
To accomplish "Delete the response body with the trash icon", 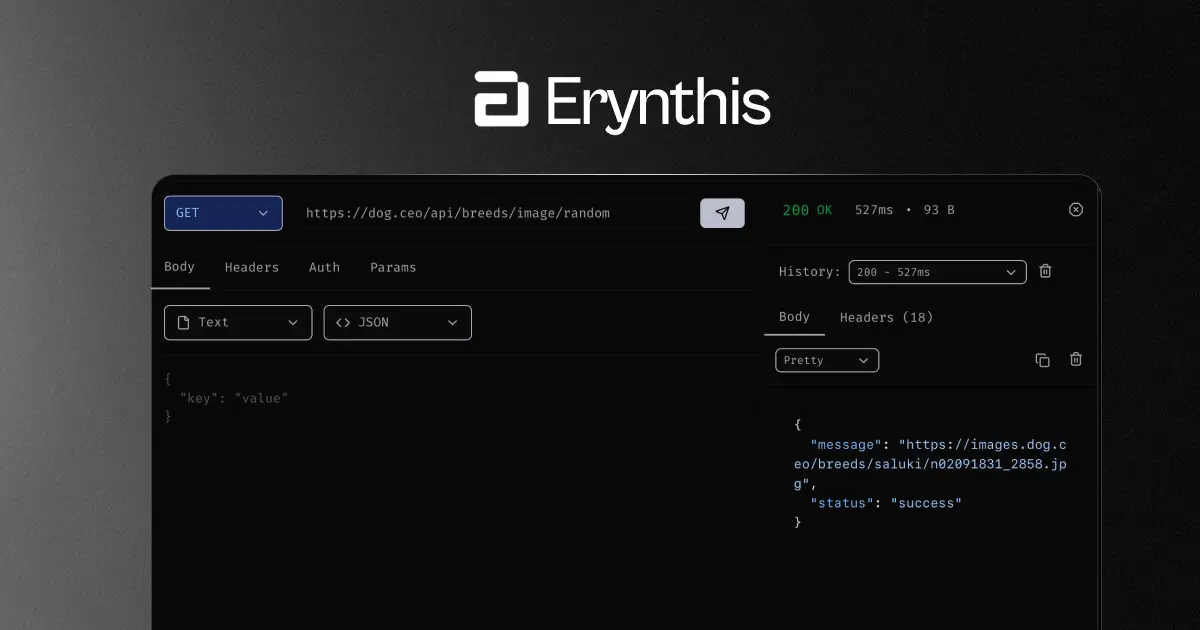I will point(1075,359).
